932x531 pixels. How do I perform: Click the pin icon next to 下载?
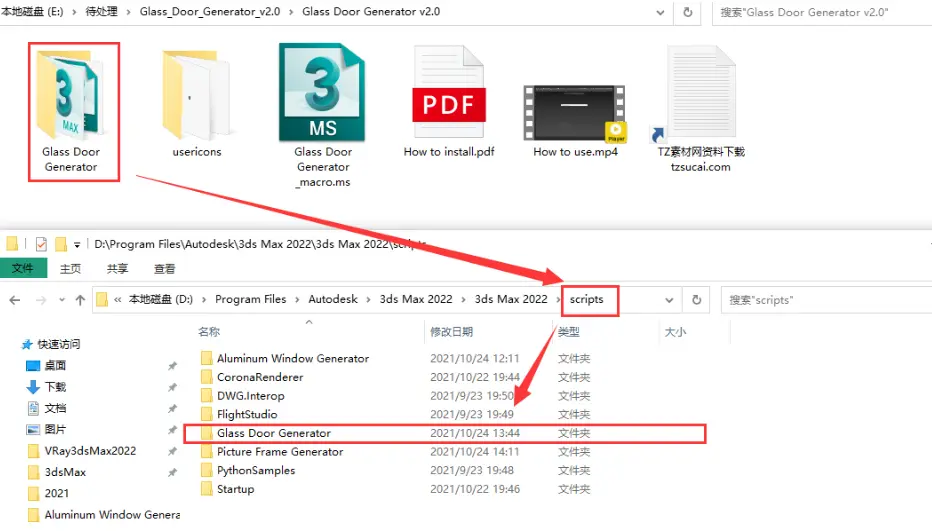(x=172, y=387)
